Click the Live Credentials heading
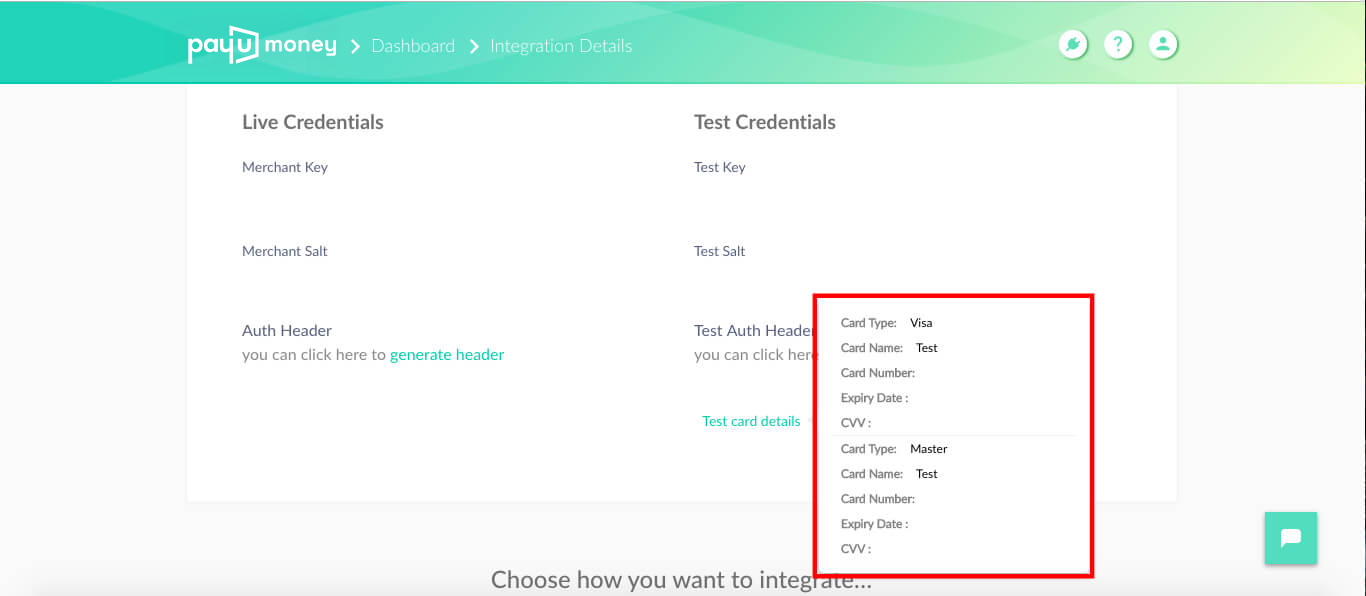 point(313,122)
